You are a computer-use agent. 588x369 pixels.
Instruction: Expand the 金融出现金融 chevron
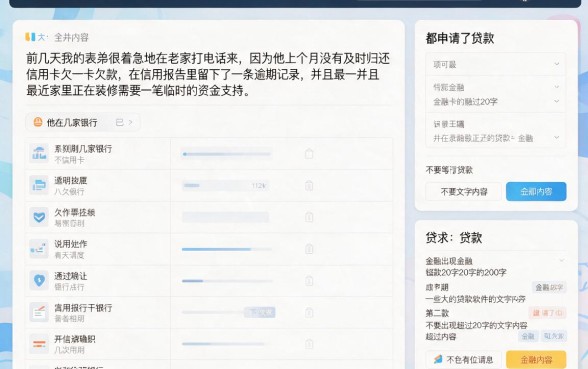pyautogui.click(x=561, y=260)
